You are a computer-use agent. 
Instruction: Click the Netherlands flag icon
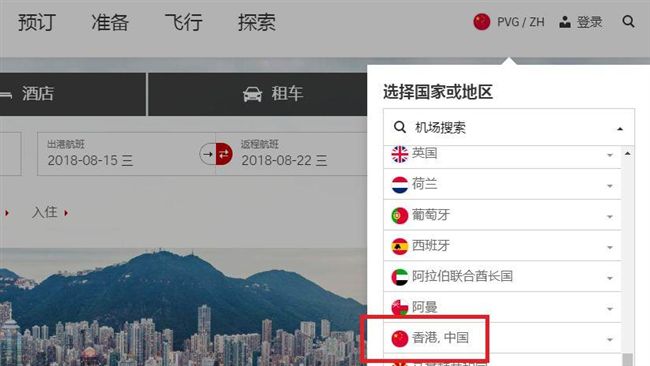point(400,185)
